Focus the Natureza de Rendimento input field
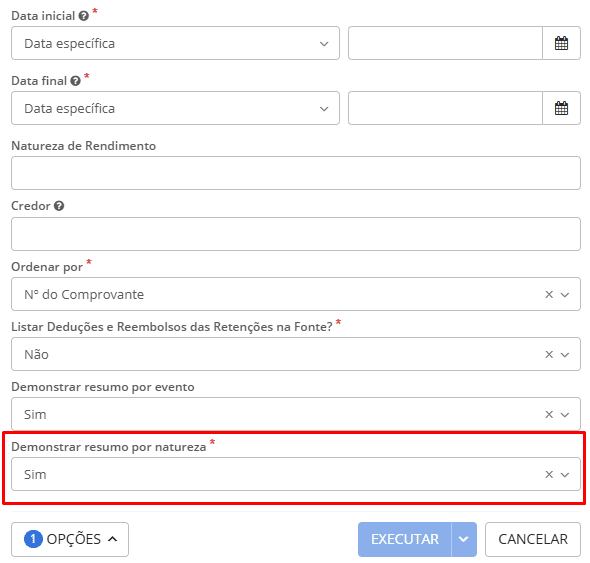The width and height of the screenshot is (590, 563). pyautogui.click(x=296, y=173)
